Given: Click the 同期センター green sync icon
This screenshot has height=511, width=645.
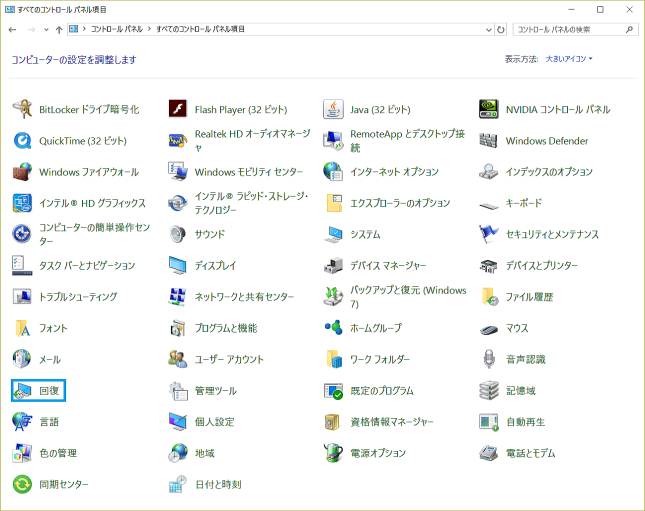Looking at the screenshot, I should (22, 485).
